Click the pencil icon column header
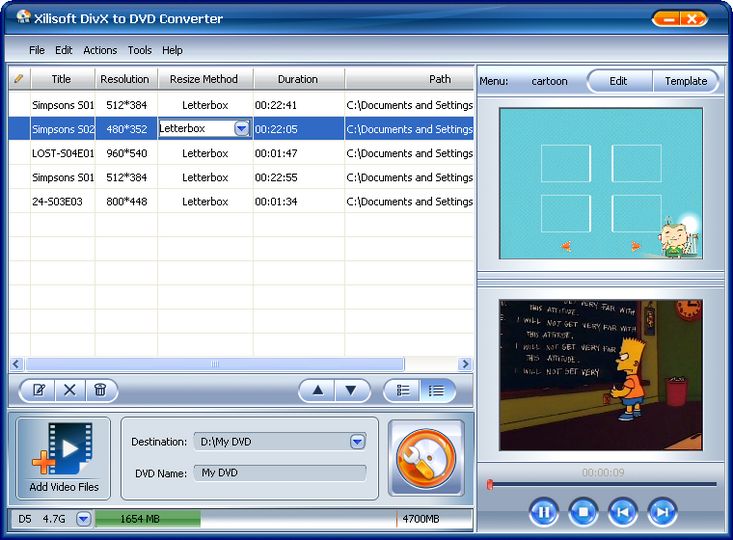733x540 pixels. (x=20, y=79)
